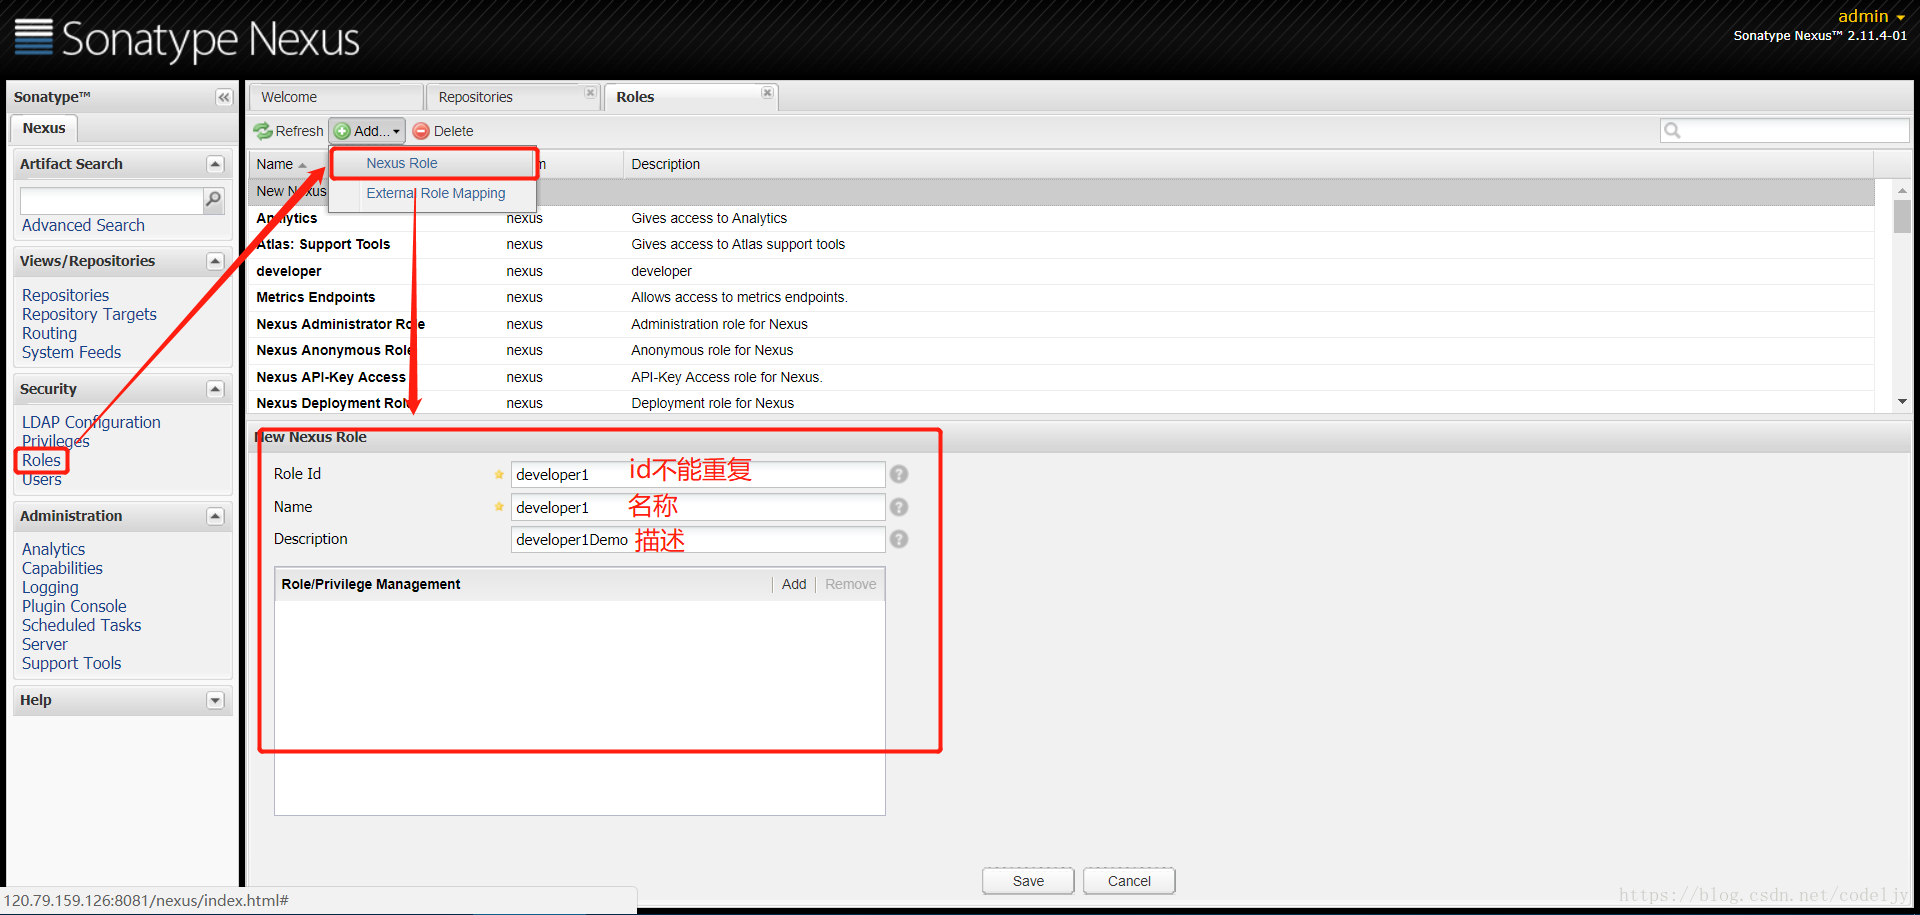Click the roles filter search icon
The height and width of the screenshot is (915, 1920).
(1672, 131)
